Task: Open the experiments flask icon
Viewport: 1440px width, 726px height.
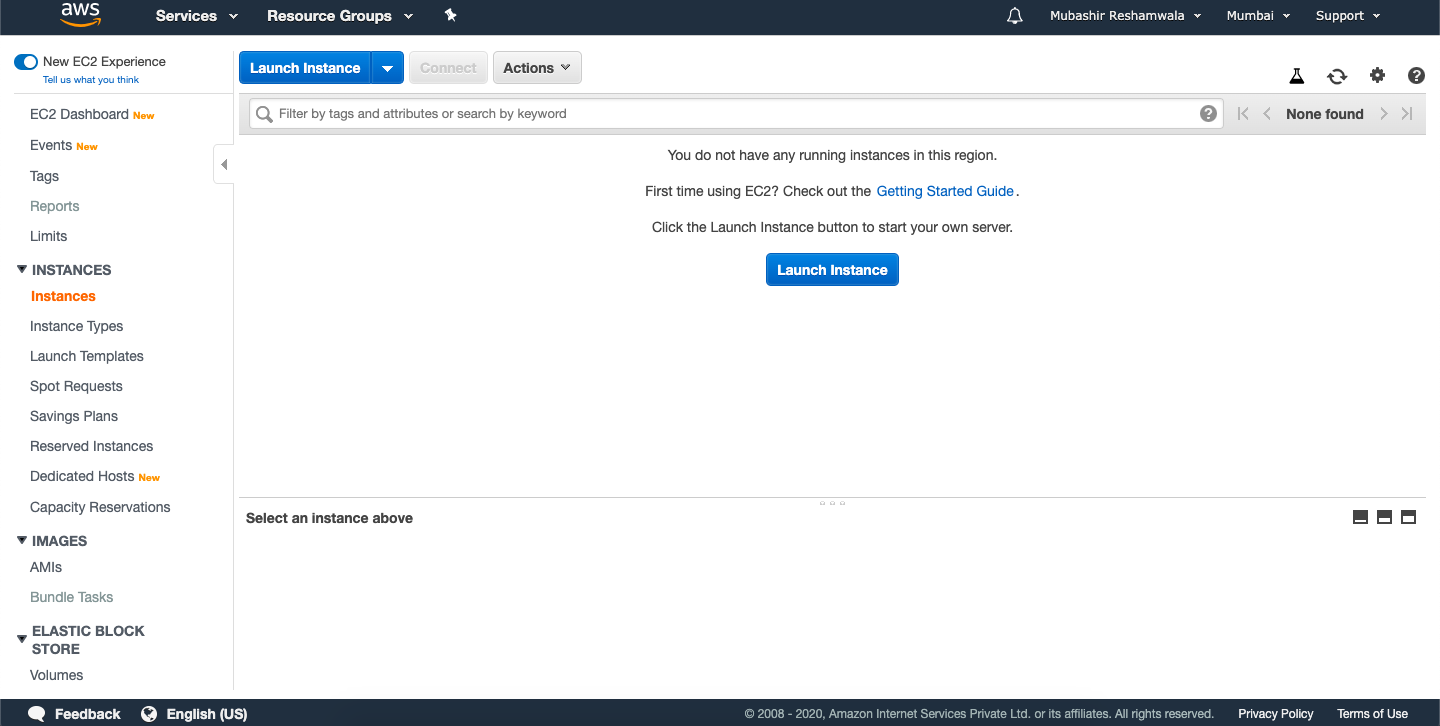Action: 1297,76
